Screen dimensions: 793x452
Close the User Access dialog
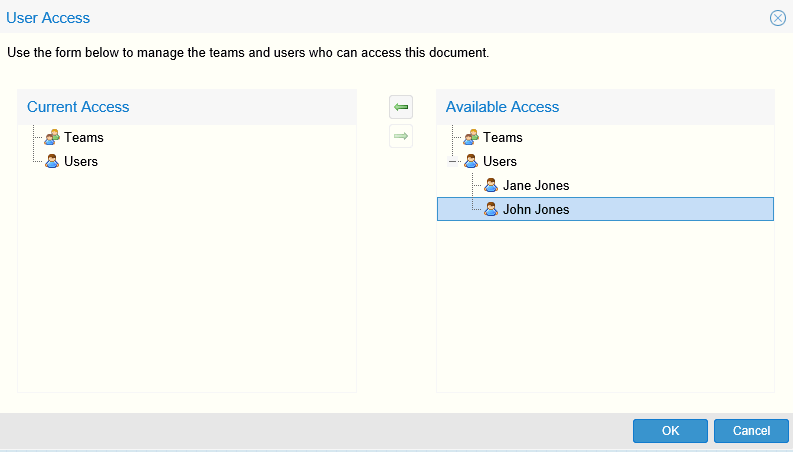click(777, 18)
